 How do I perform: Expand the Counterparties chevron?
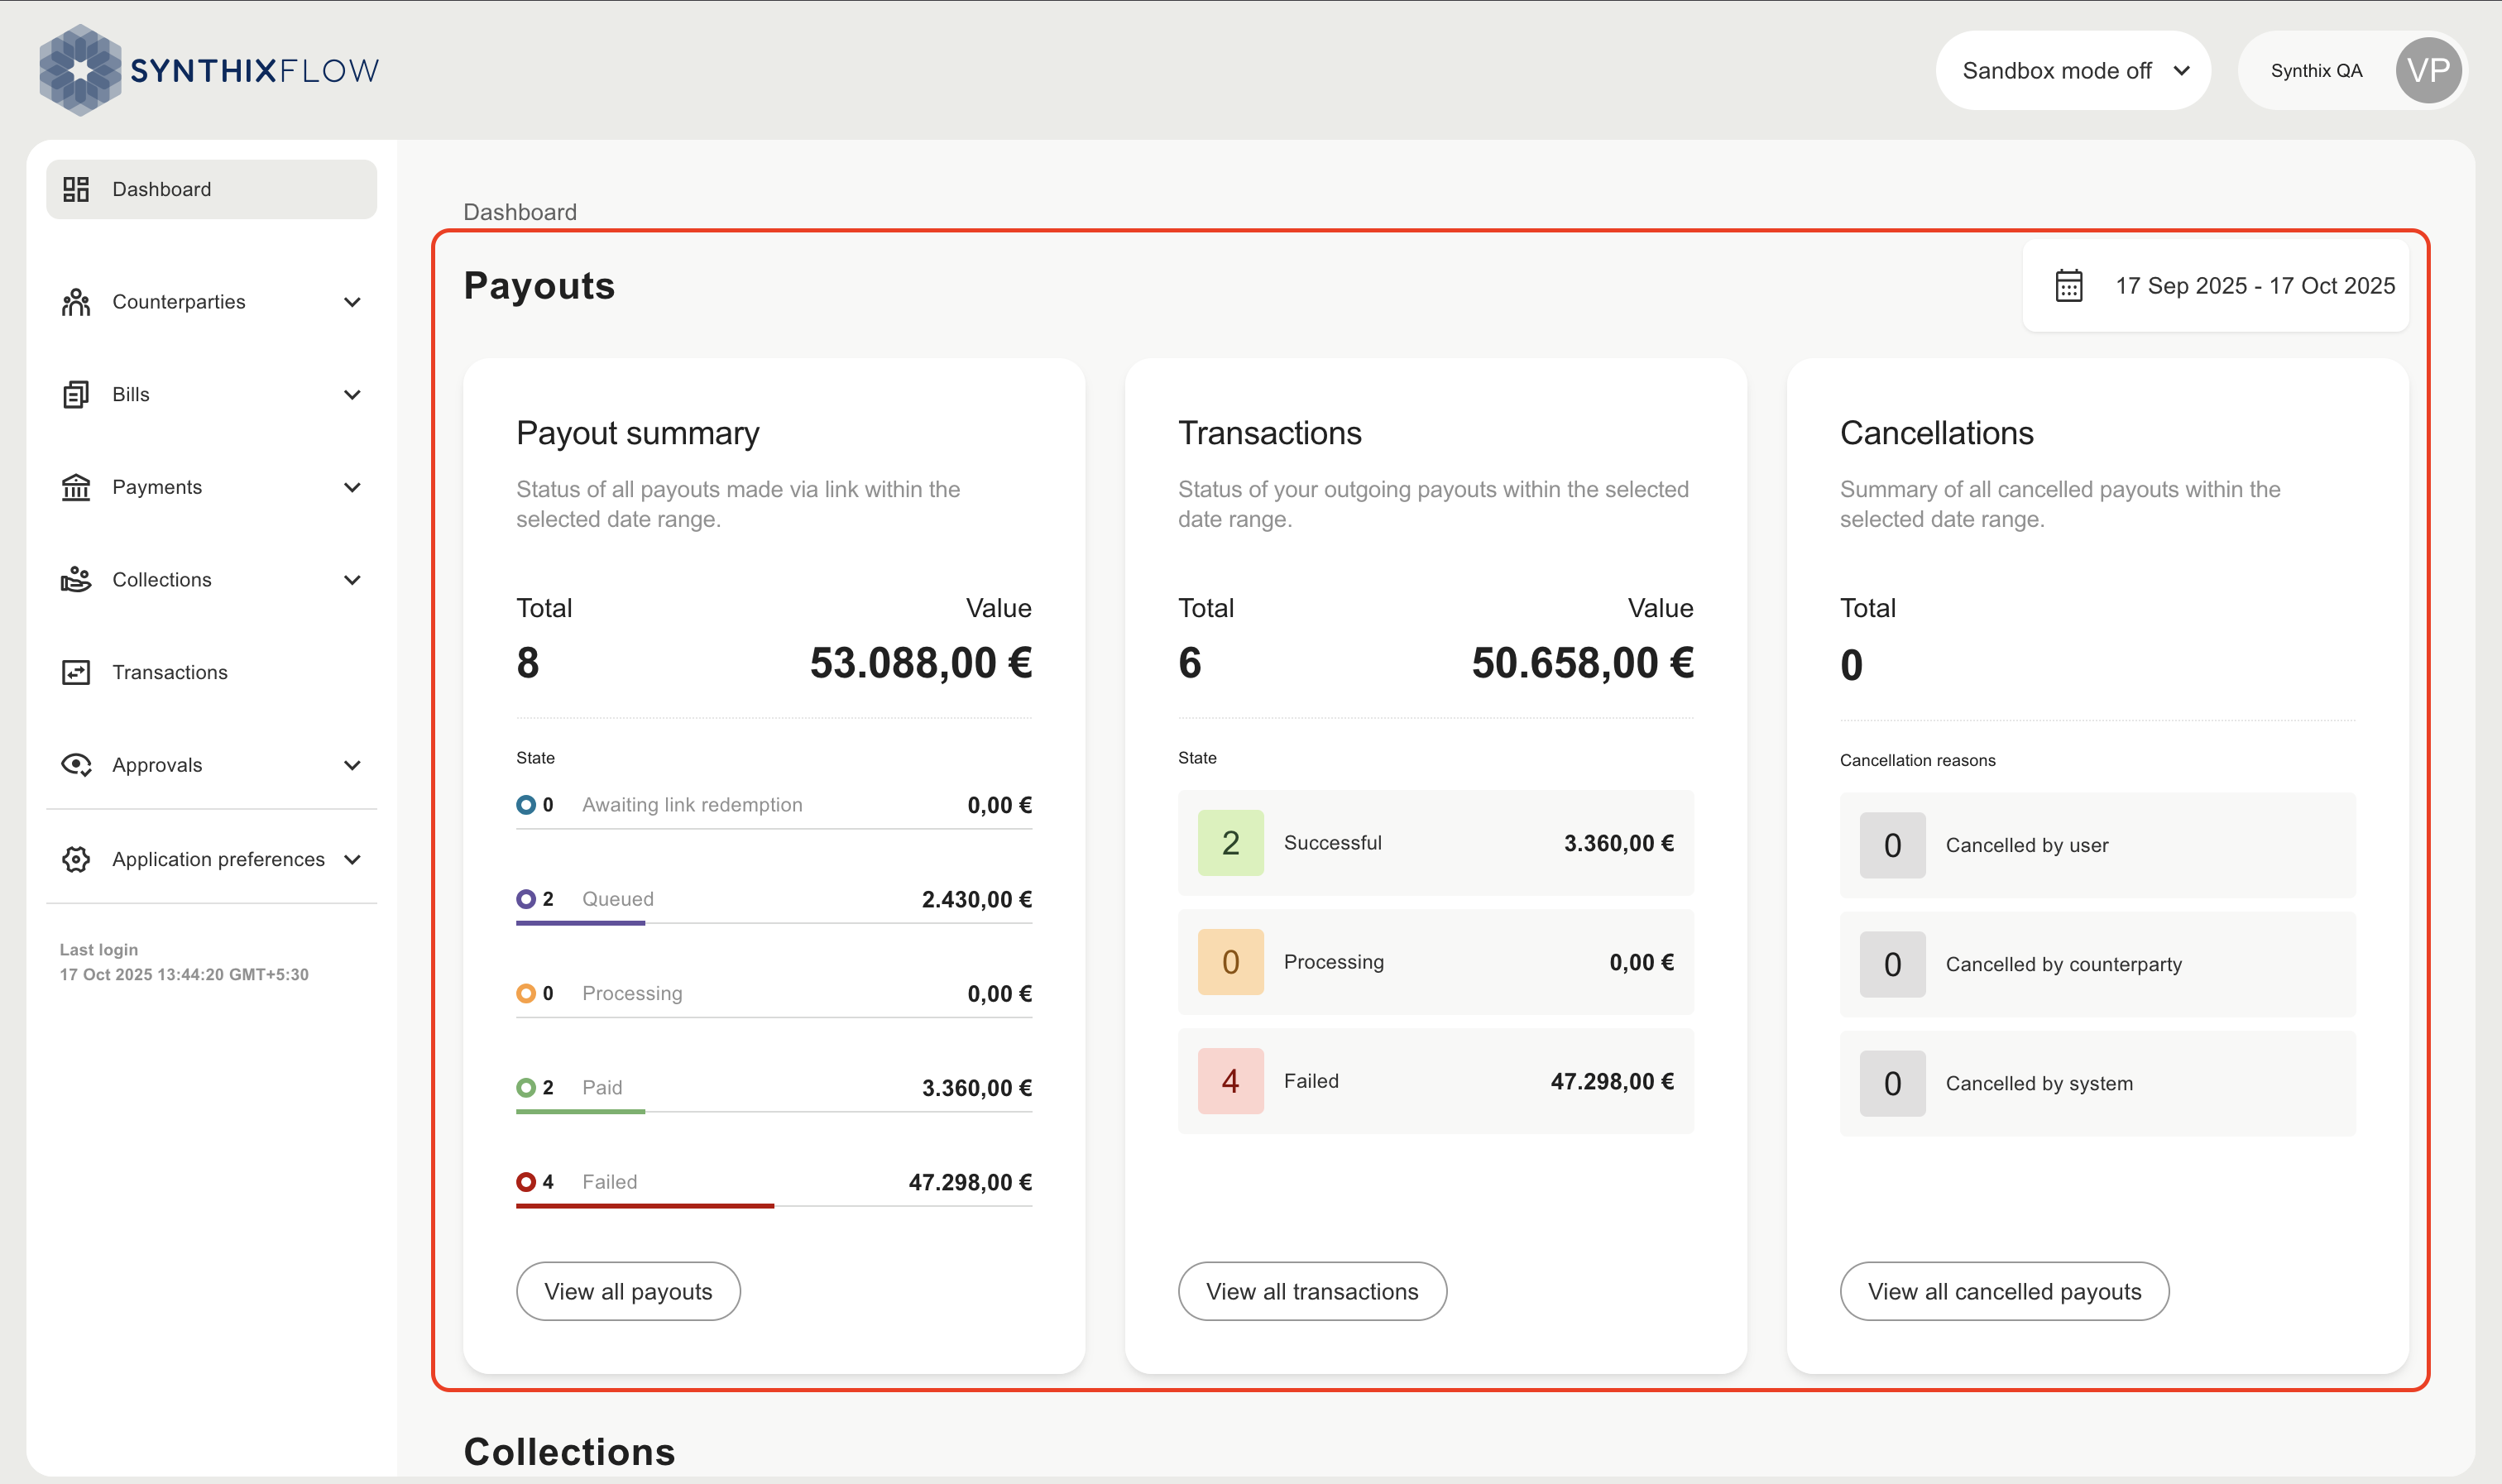pos(352,302)
